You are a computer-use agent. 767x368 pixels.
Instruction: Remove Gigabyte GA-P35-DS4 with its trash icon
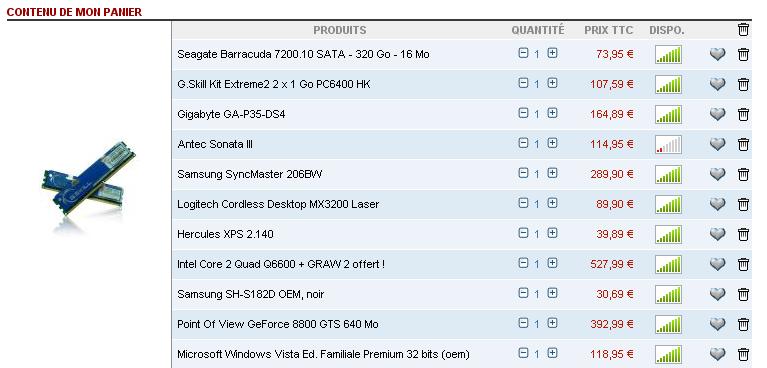[x=743, y=115]
